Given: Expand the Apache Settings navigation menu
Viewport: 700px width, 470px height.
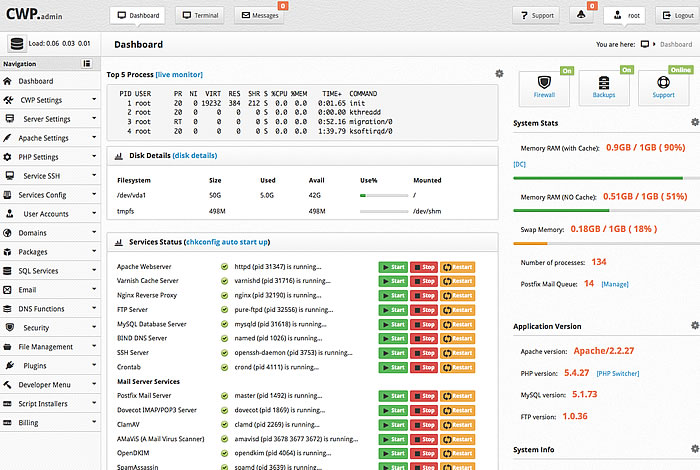Looking at the screenshot, I should pyautogui.click(x=50, y=138).
